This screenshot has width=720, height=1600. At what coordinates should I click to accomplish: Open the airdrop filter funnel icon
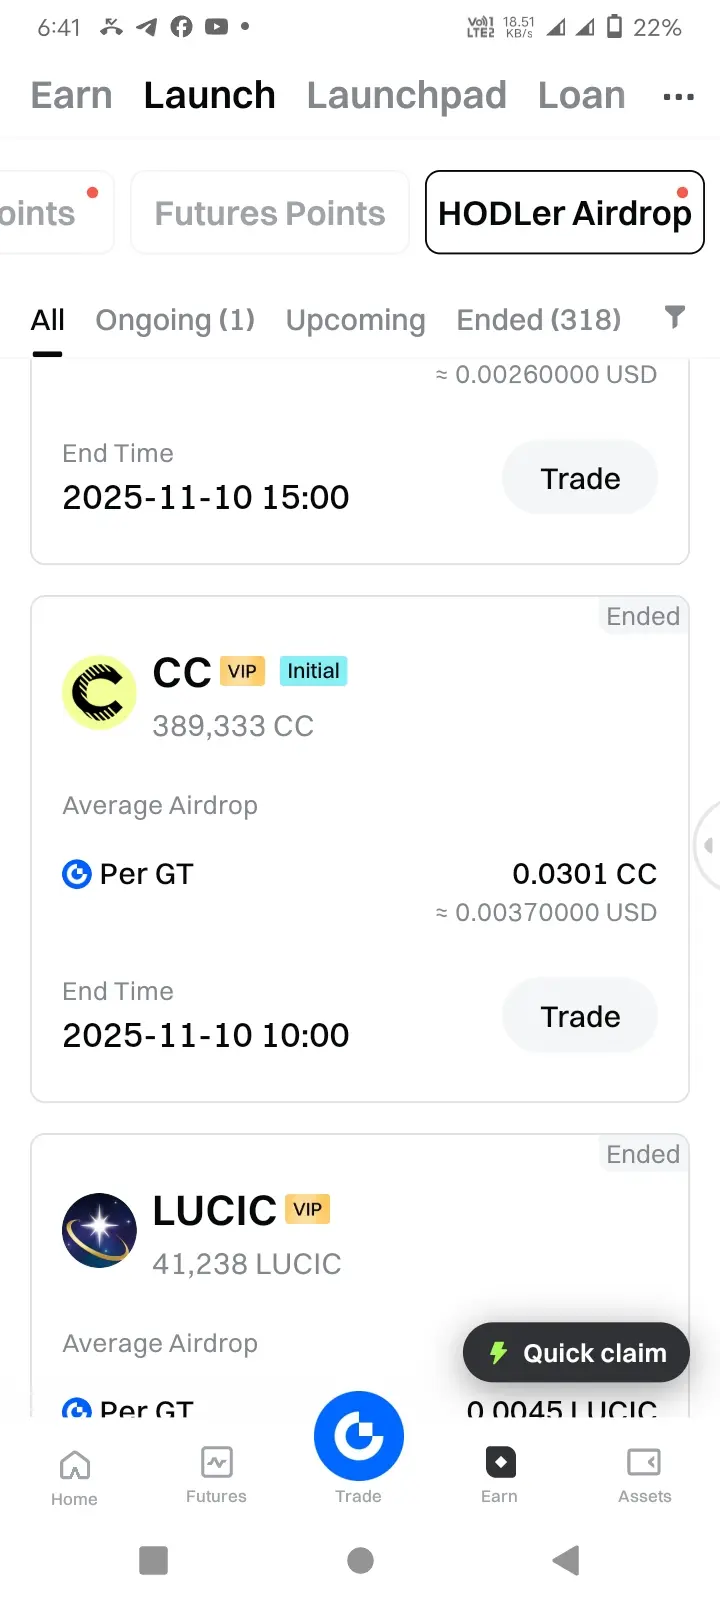(675, 317)
